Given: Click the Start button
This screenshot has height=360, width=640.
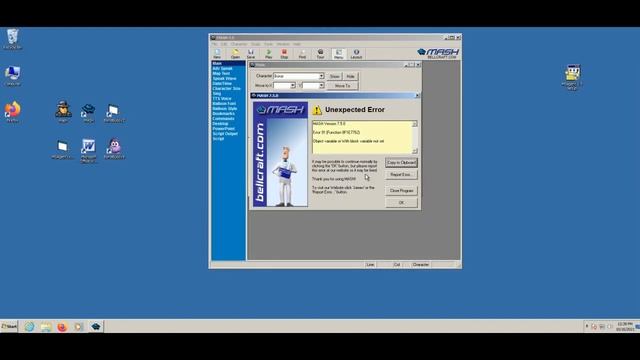Looking at the screenshot, I should pyautogui.click(x=9, y=327).
